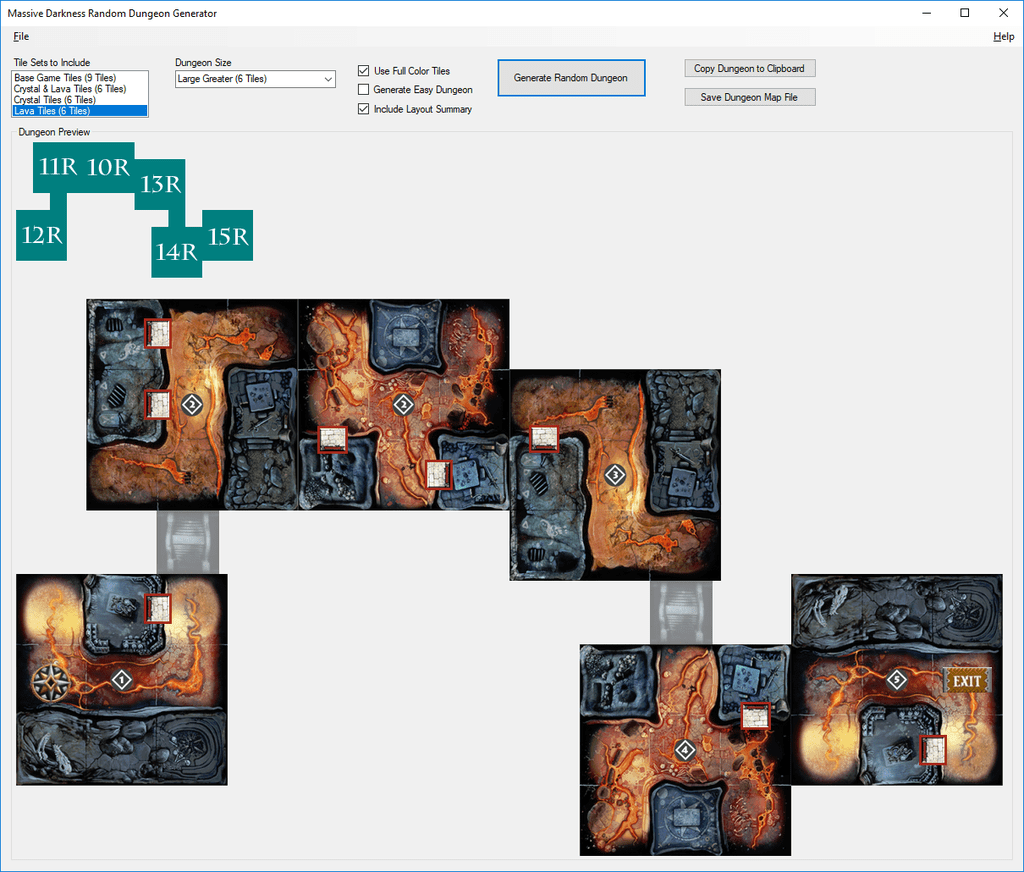
Task: Click the 12R layout summary block
Action: coord(41,235)
